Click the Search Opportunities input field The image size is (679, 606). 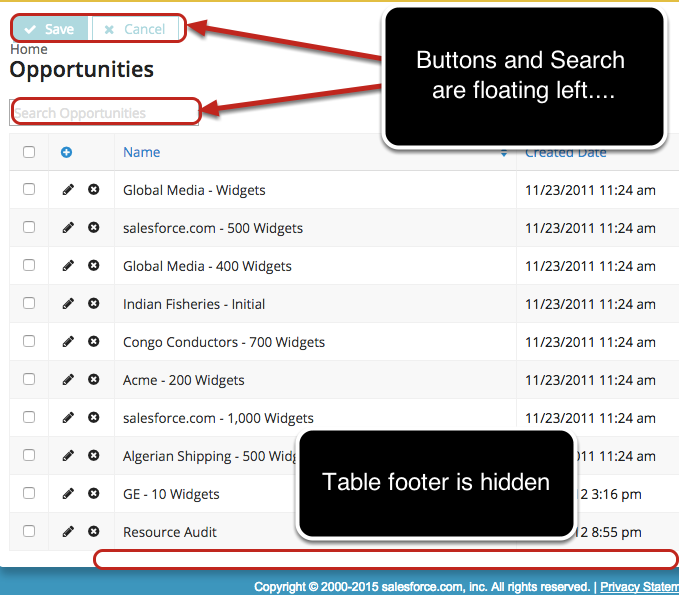click(105, 113)
